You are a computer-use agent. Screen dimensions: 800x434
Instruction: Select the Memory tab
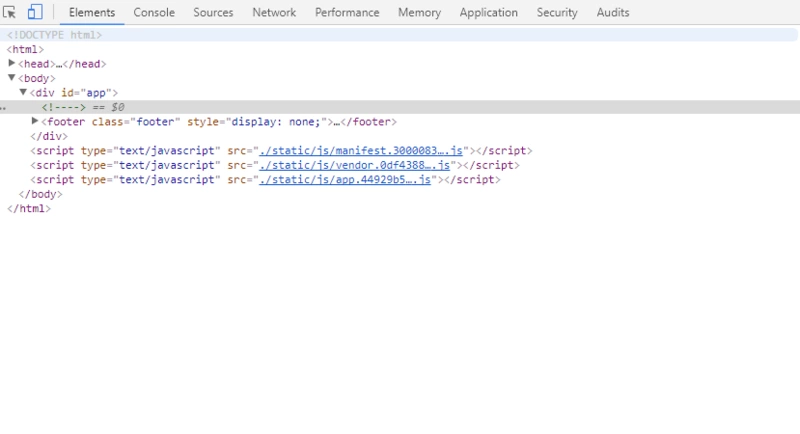[419, 13]
